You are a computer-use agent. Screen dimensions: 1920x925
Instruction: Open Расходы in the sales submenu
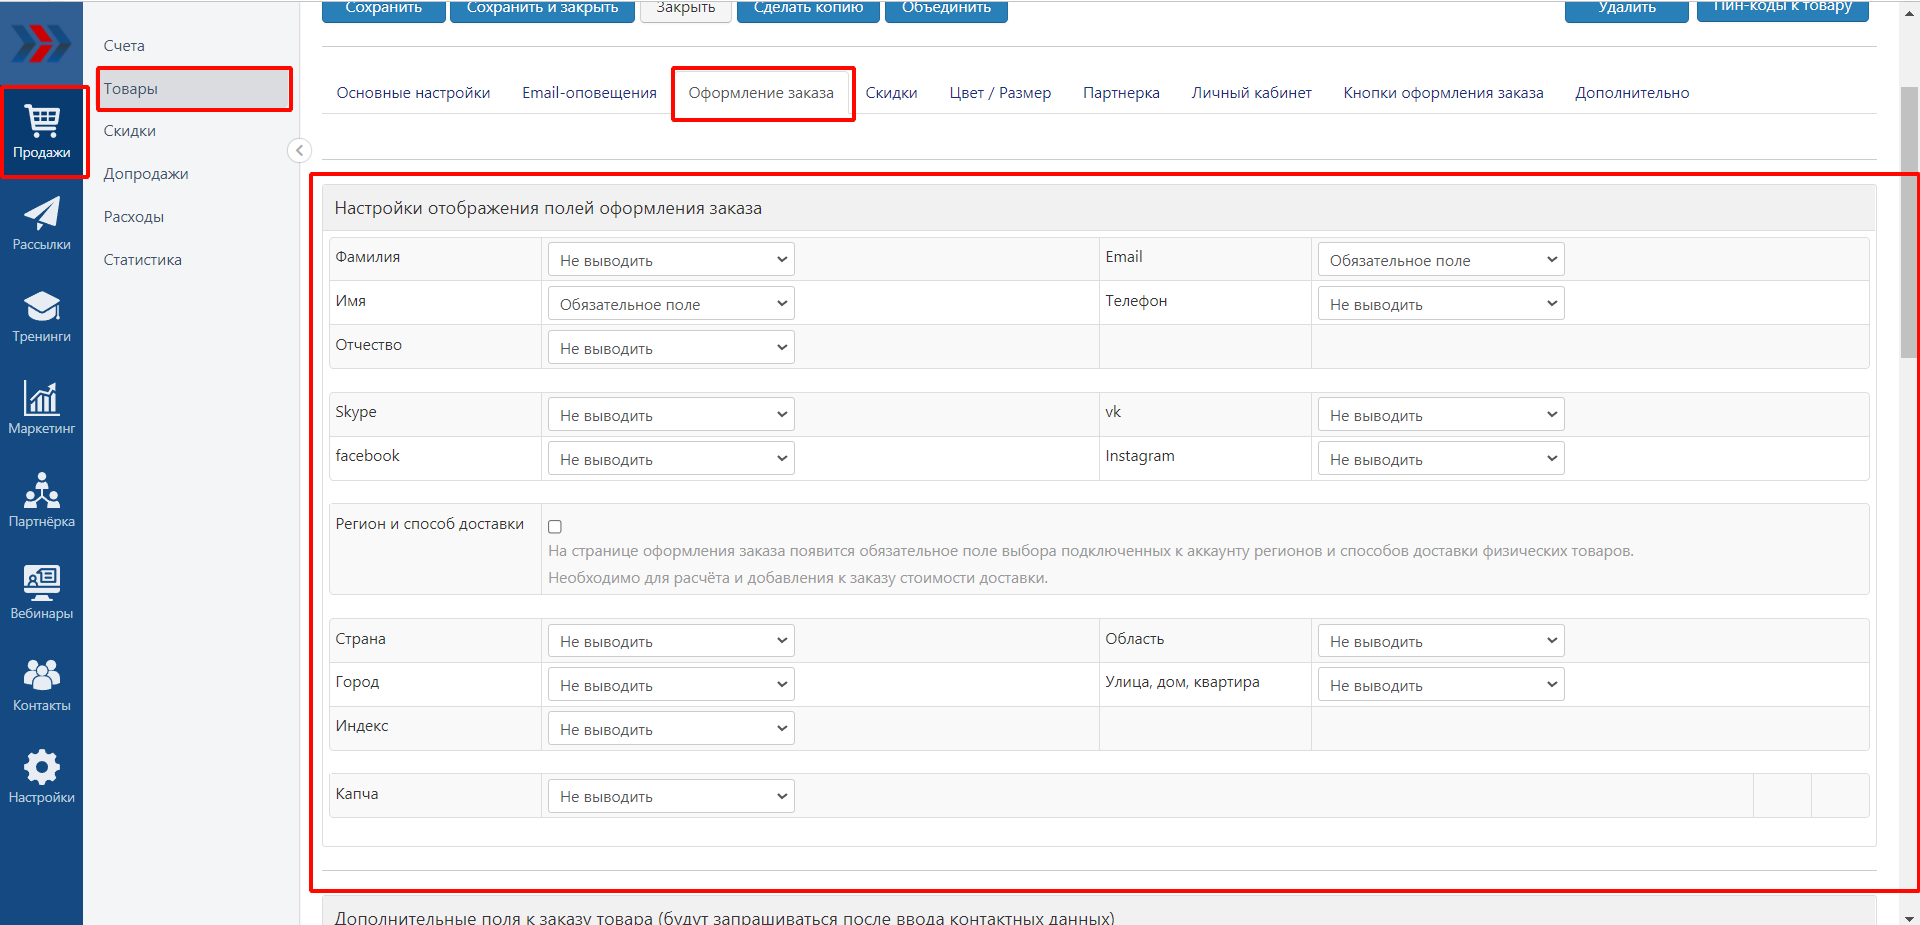[134, 217]
